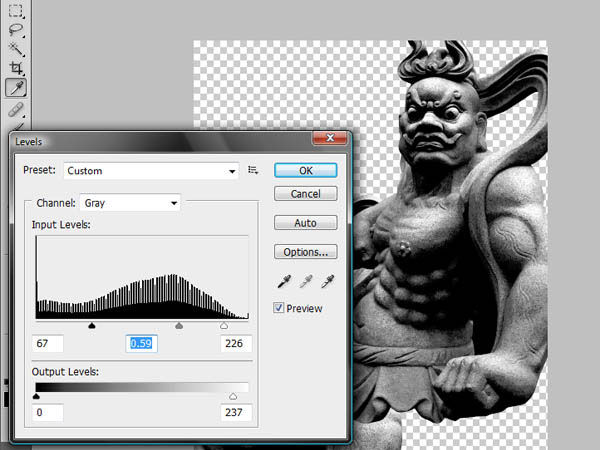Click the midtone input field showing 0.59
The height and width of the screenshot is (450, 600).
pos(141,343)
